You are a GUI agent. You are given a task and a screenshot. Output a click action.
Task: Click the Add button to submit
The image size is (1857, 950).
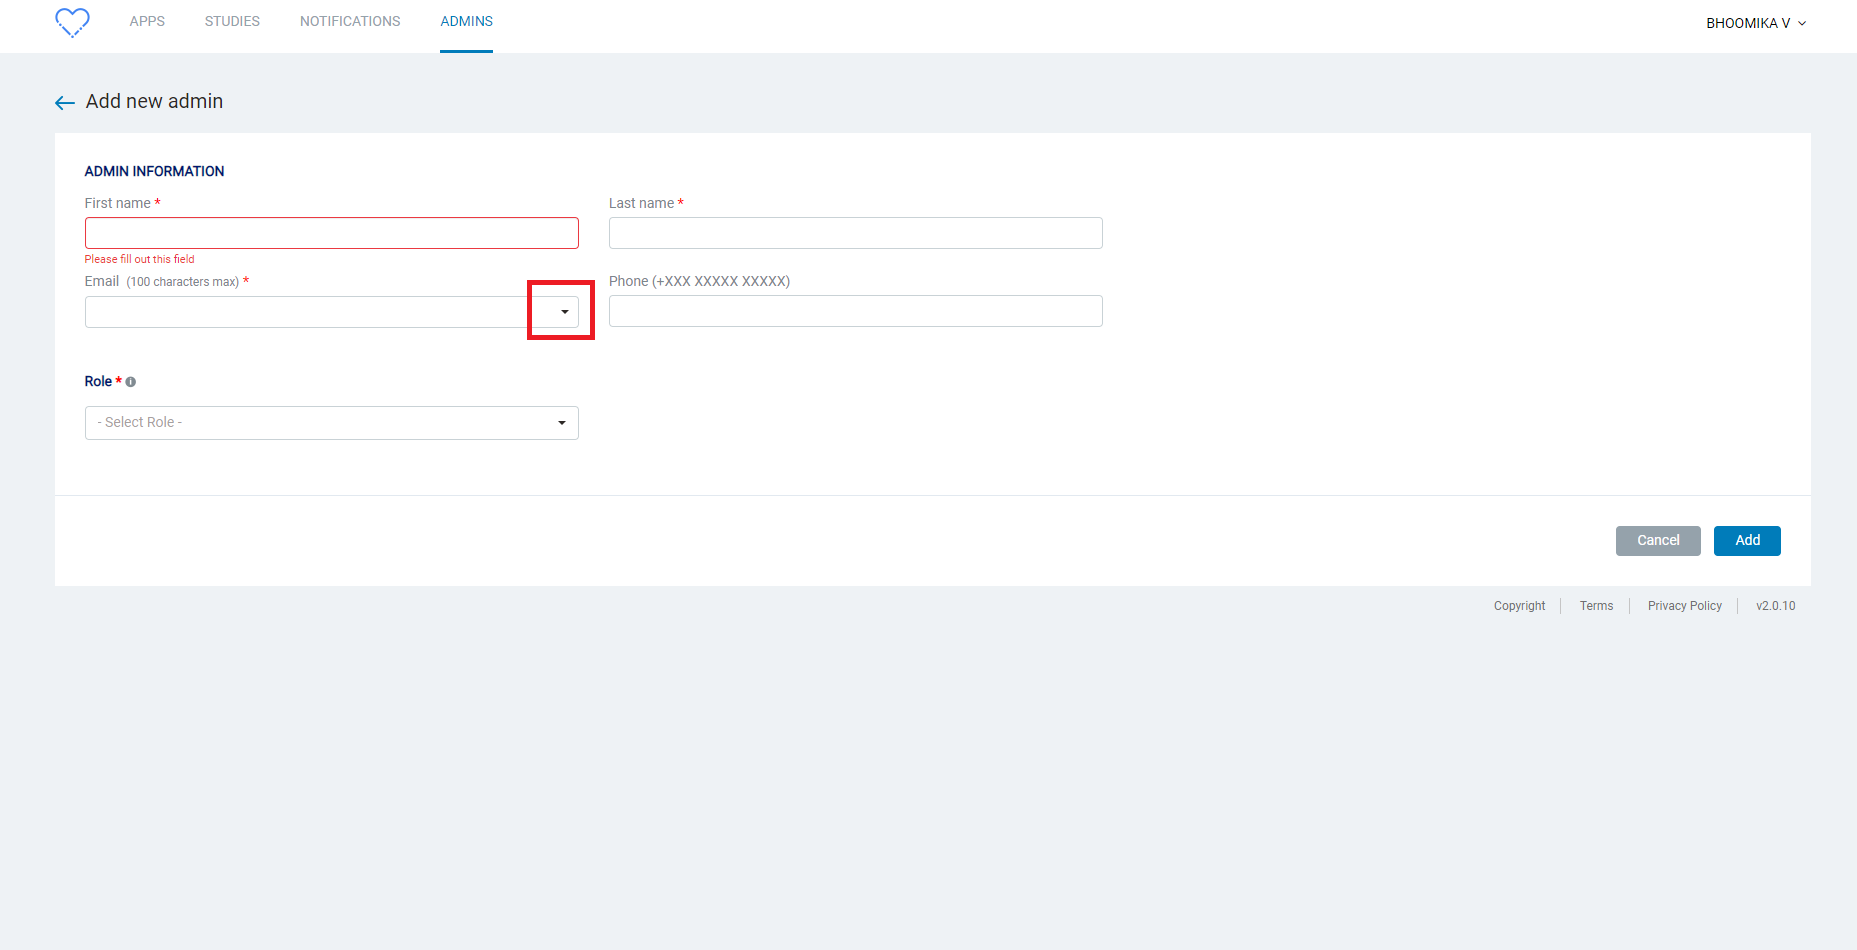[1746, 540]
